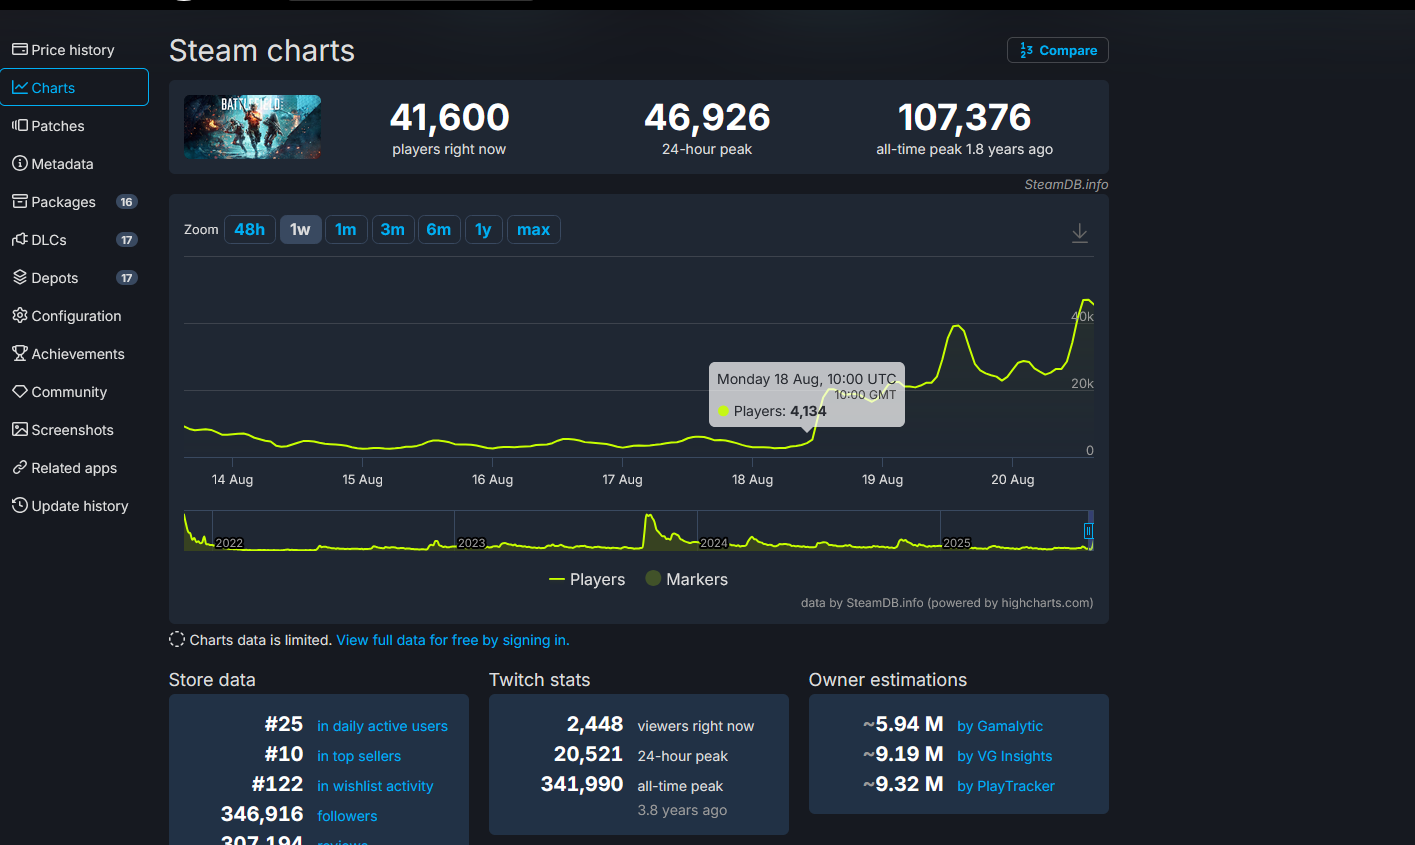Open the Price history page
1415x845 pixels.
tap(63, 50)
